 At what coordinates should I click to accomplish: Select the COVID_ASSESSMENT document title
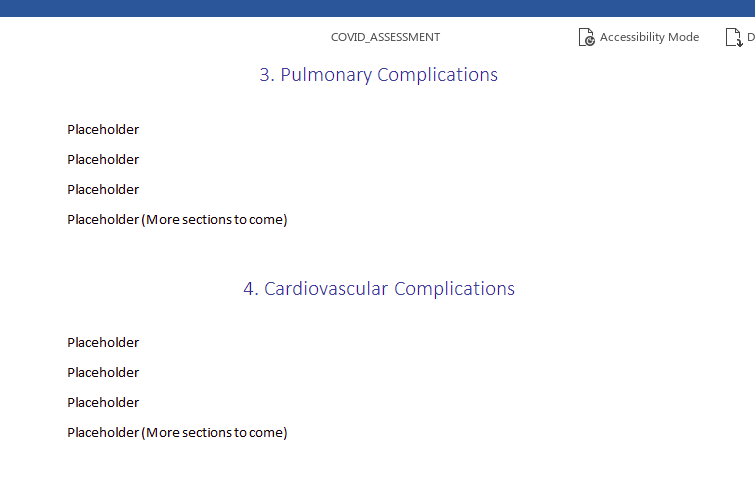coord(385,37)
